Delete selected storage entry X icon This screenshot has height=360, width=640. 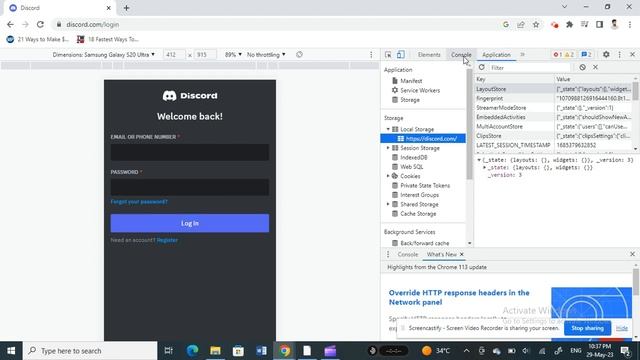[596, 67]
